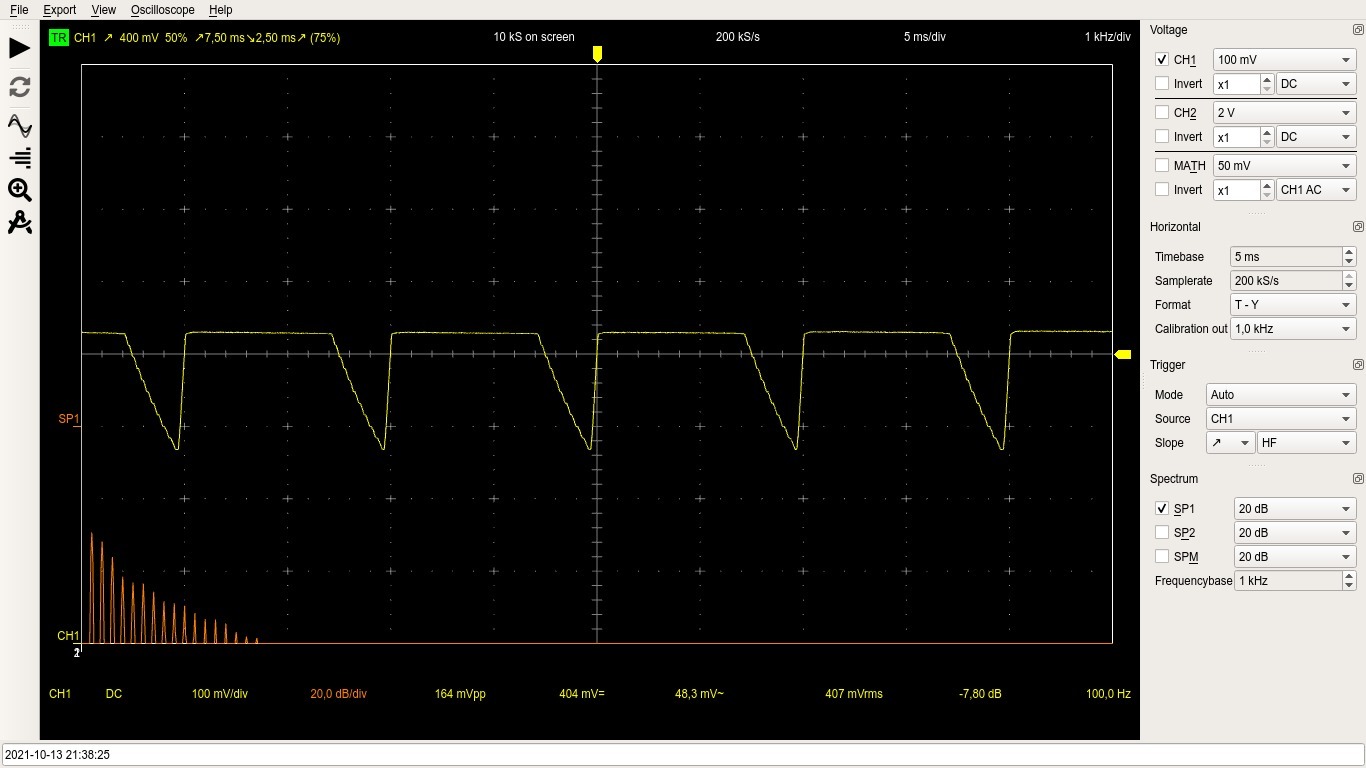This screenshot has width=1366, height=768.
Task: Click the Frequencybase stepper arrows
Action: click(x=1349, y=581)
